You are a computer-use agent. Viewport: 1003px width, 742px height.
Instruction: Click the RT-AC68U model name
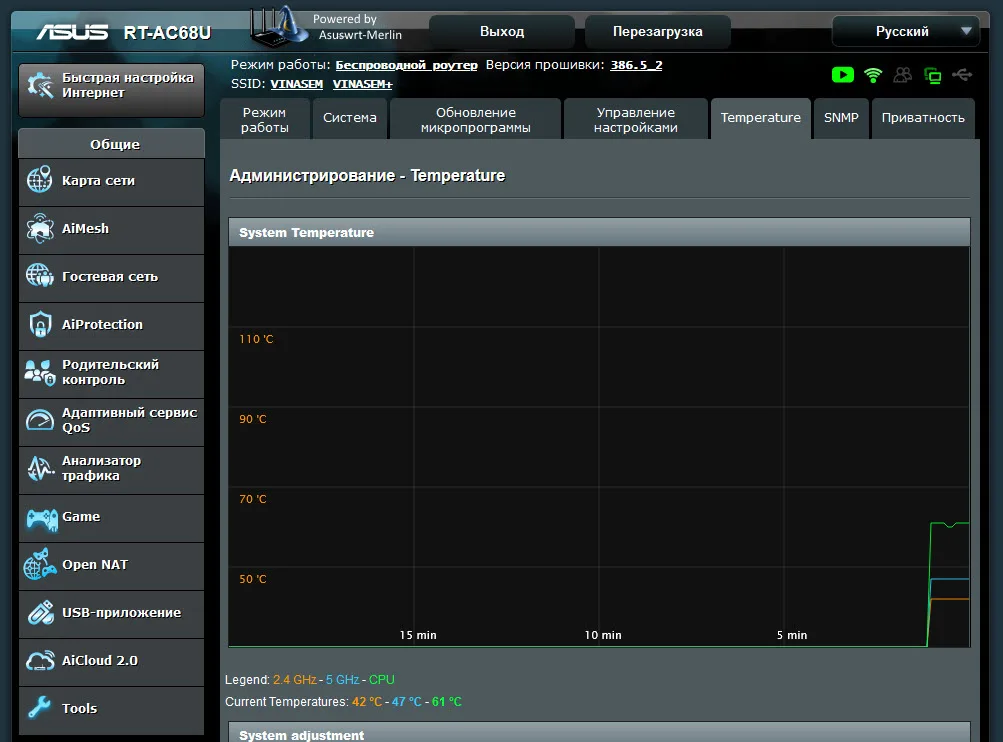click(x=167, y=33)
